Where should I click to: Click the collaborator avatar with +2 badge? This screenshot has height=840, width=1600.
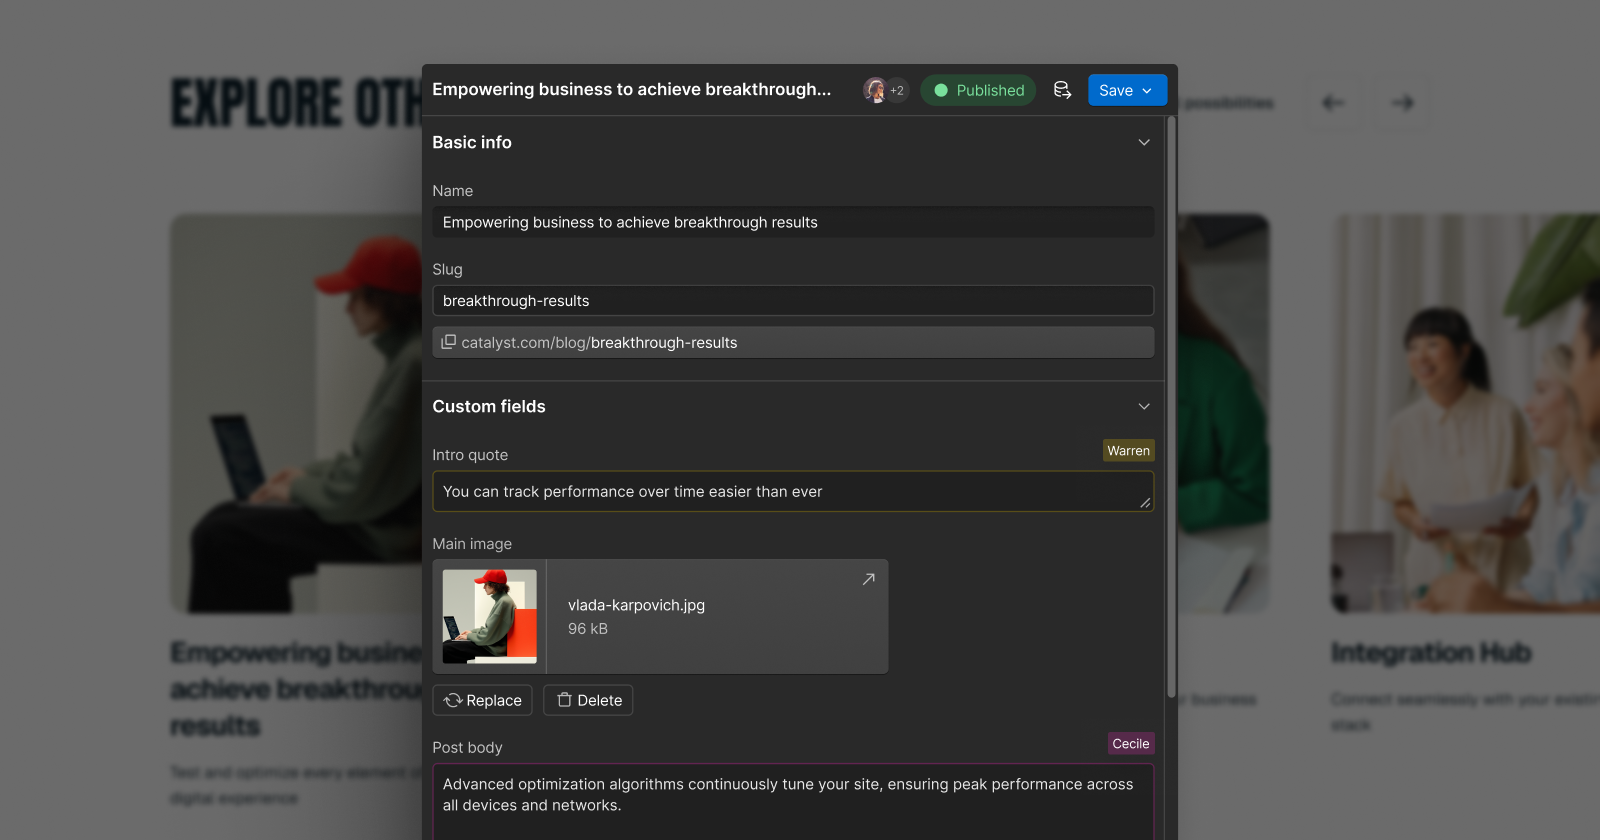[885, 90]
